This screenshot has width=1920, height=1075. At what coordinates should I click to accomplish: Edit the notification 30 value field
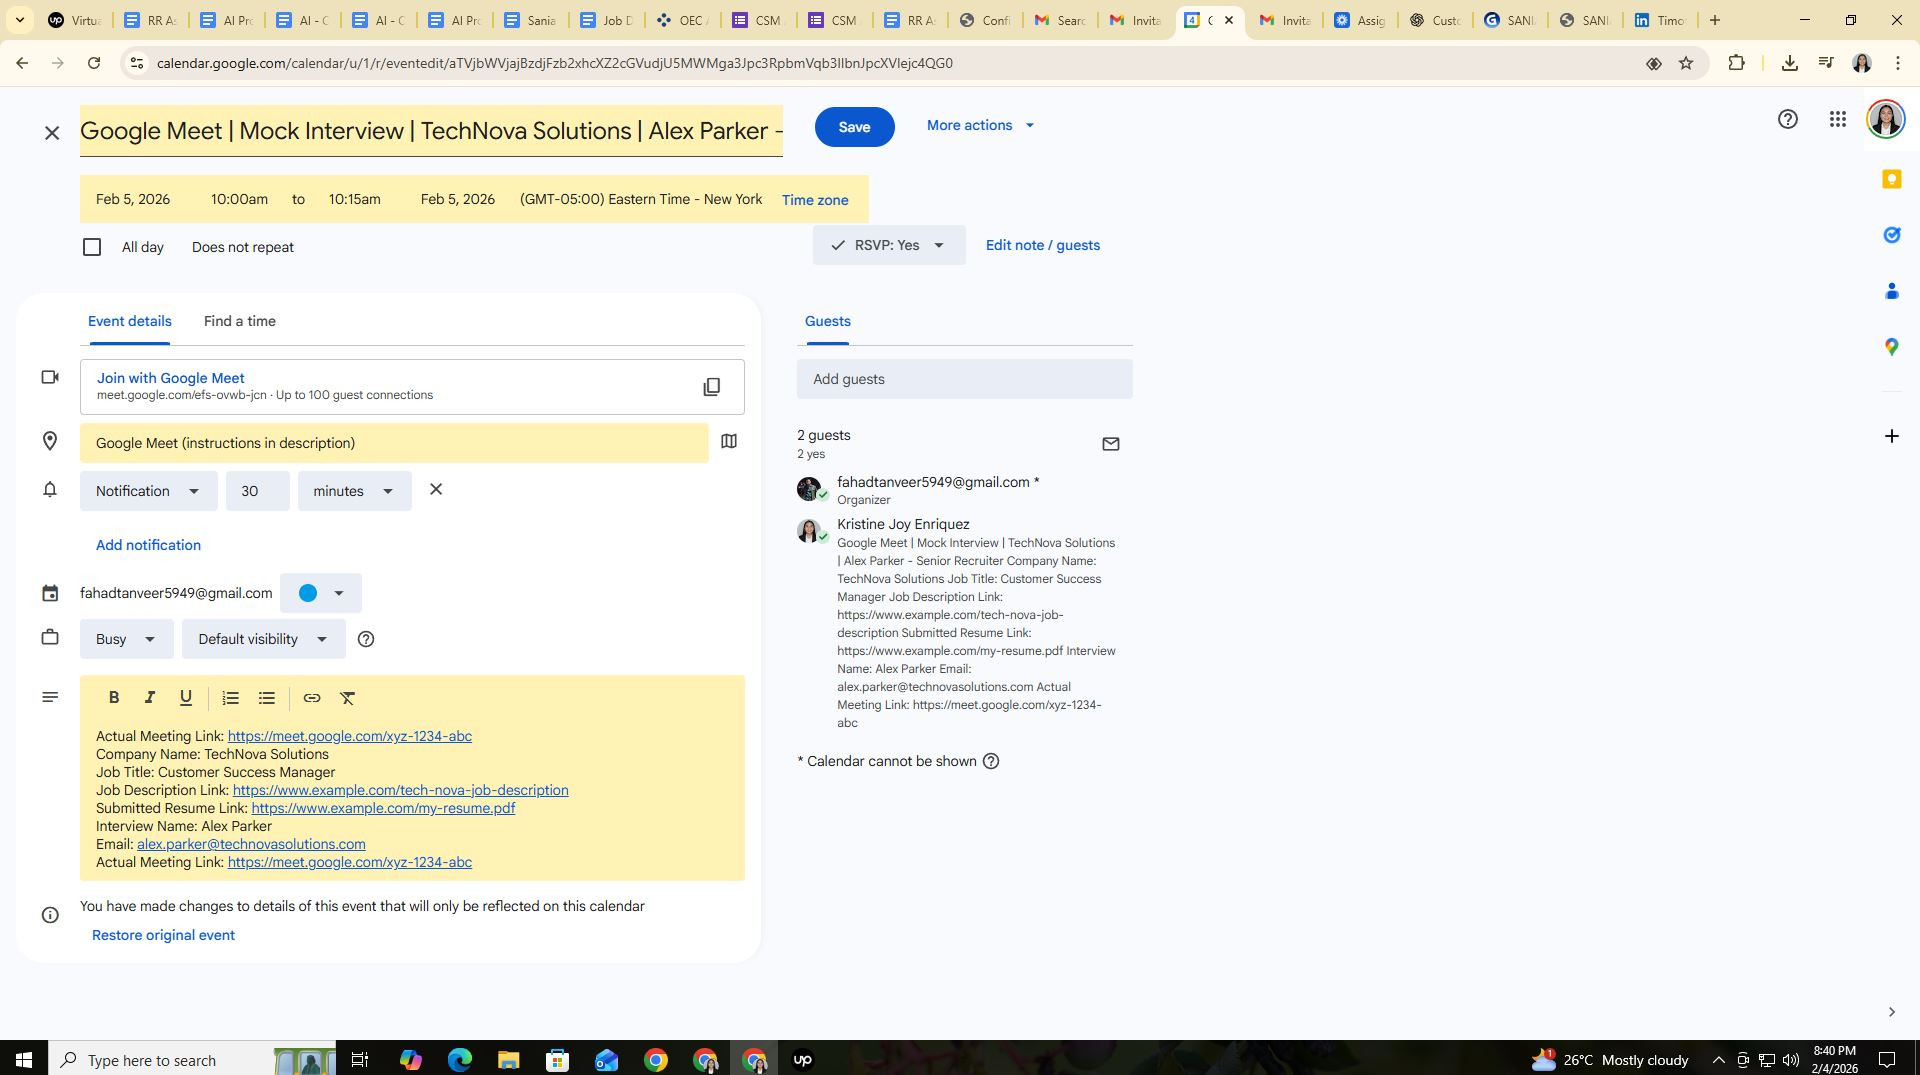pyautogui.click(x=258, y=491)
